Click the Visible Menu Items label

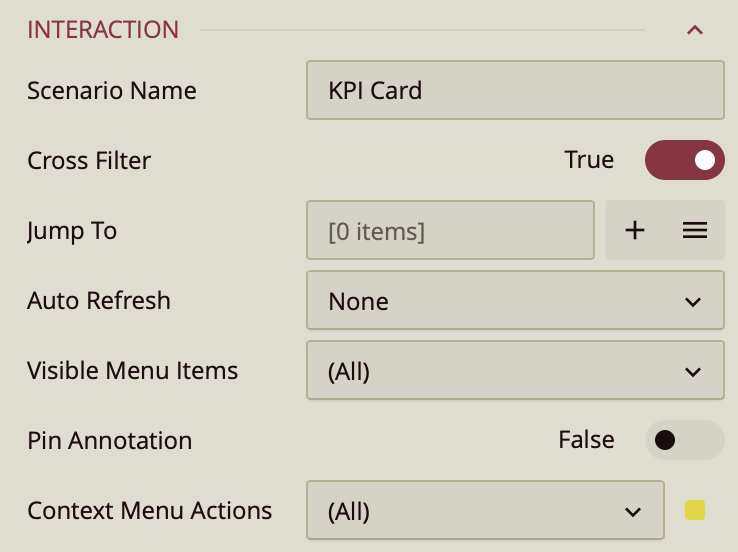[133, 371]
